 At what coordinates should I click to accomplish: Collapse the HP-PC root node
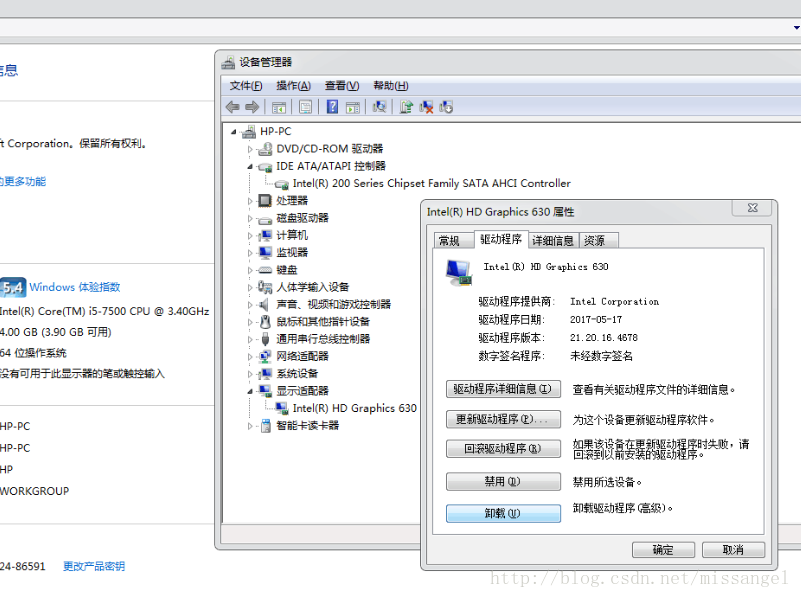coord(234,132)
